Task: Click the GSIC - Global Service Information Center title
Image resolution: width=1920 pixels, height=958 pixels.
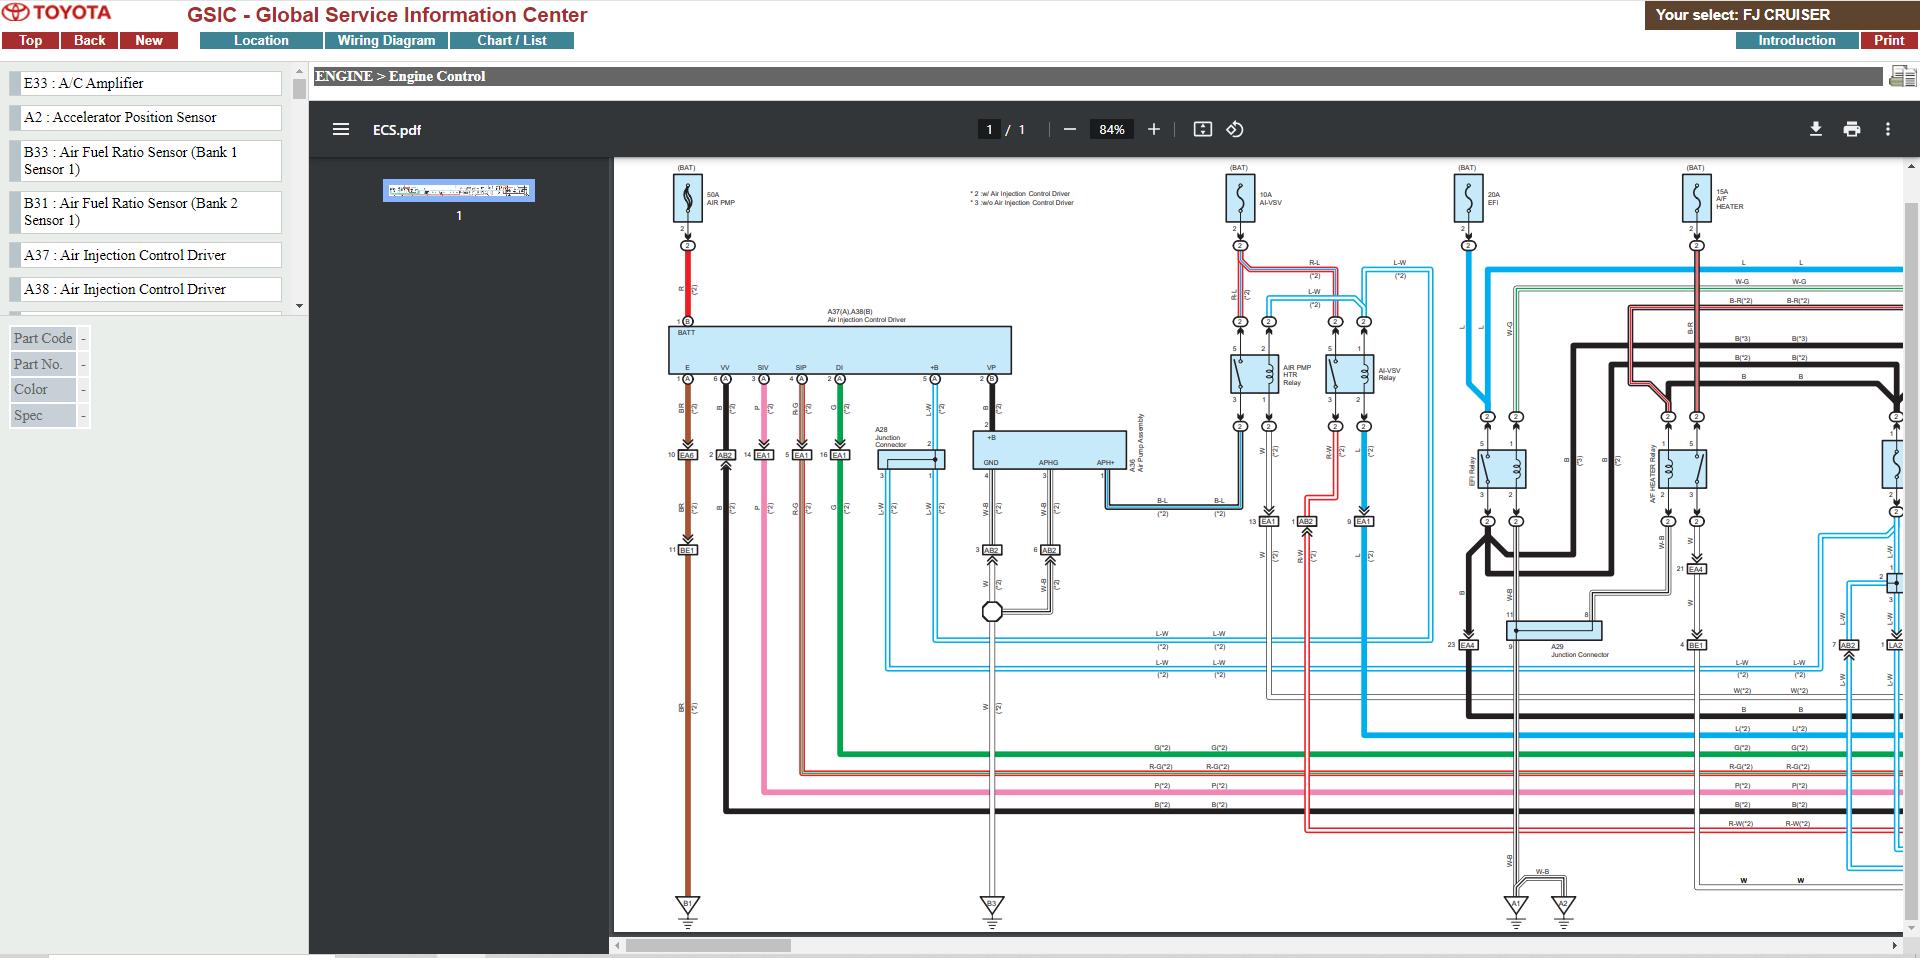Action: coord(387,15)
